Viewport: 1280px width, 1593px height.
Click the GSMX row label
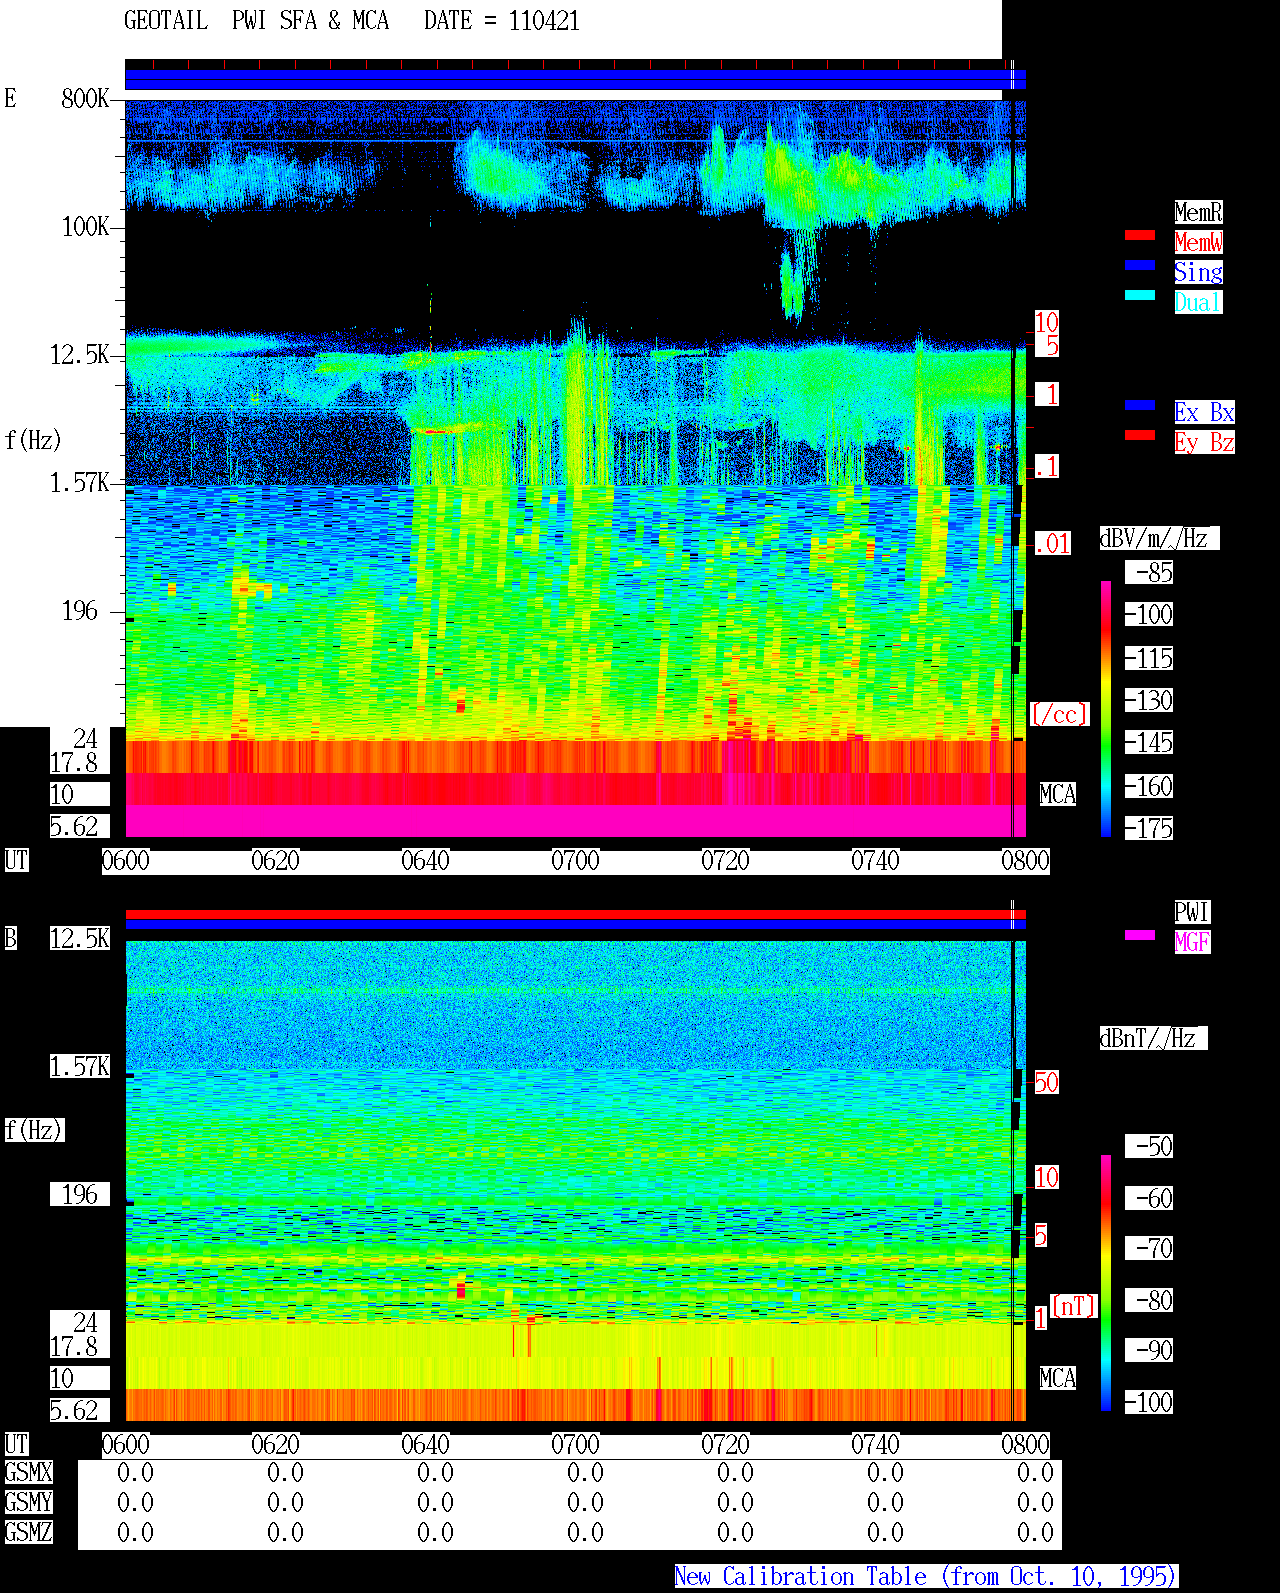click(x=28, y=1472)
